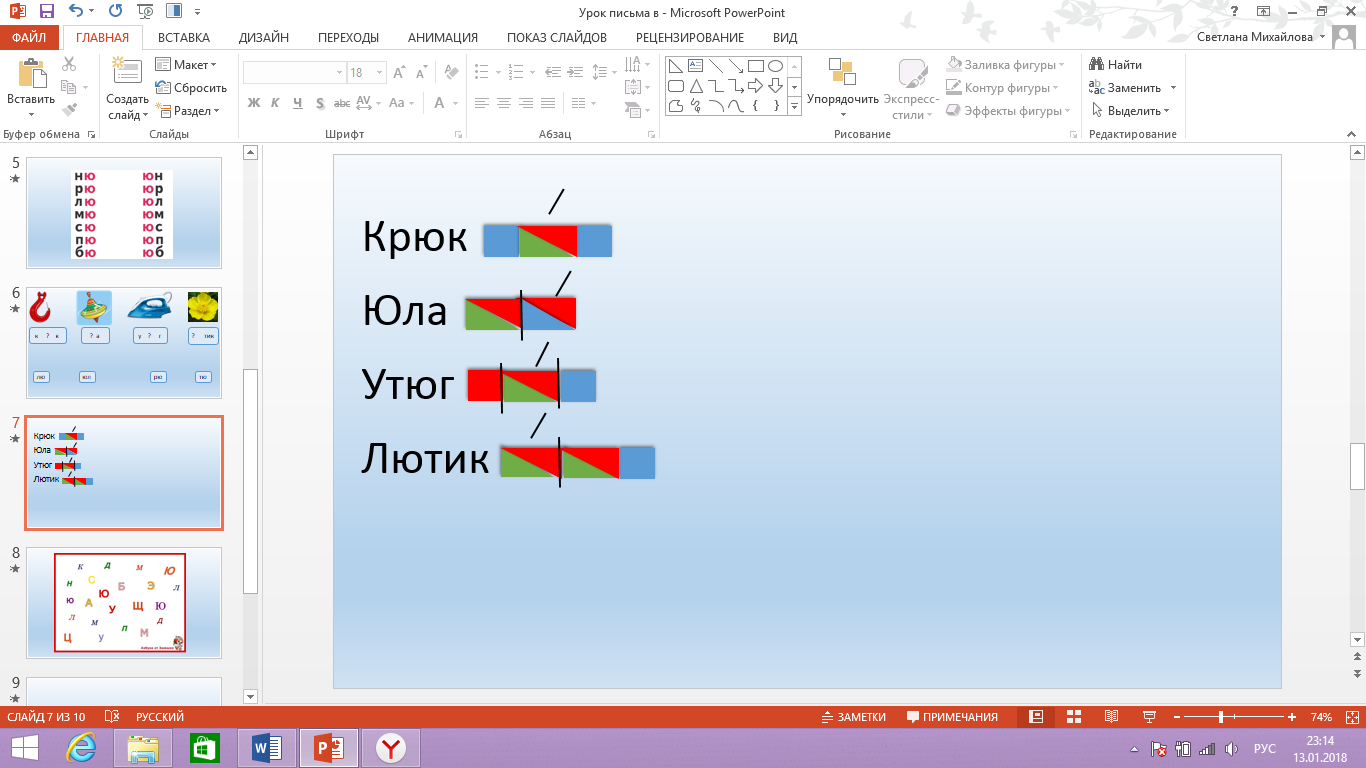Switch to the АНИМАЦИЯ tab
Image resolution: width=1366 pixels, height=768 pixels.
442,38
